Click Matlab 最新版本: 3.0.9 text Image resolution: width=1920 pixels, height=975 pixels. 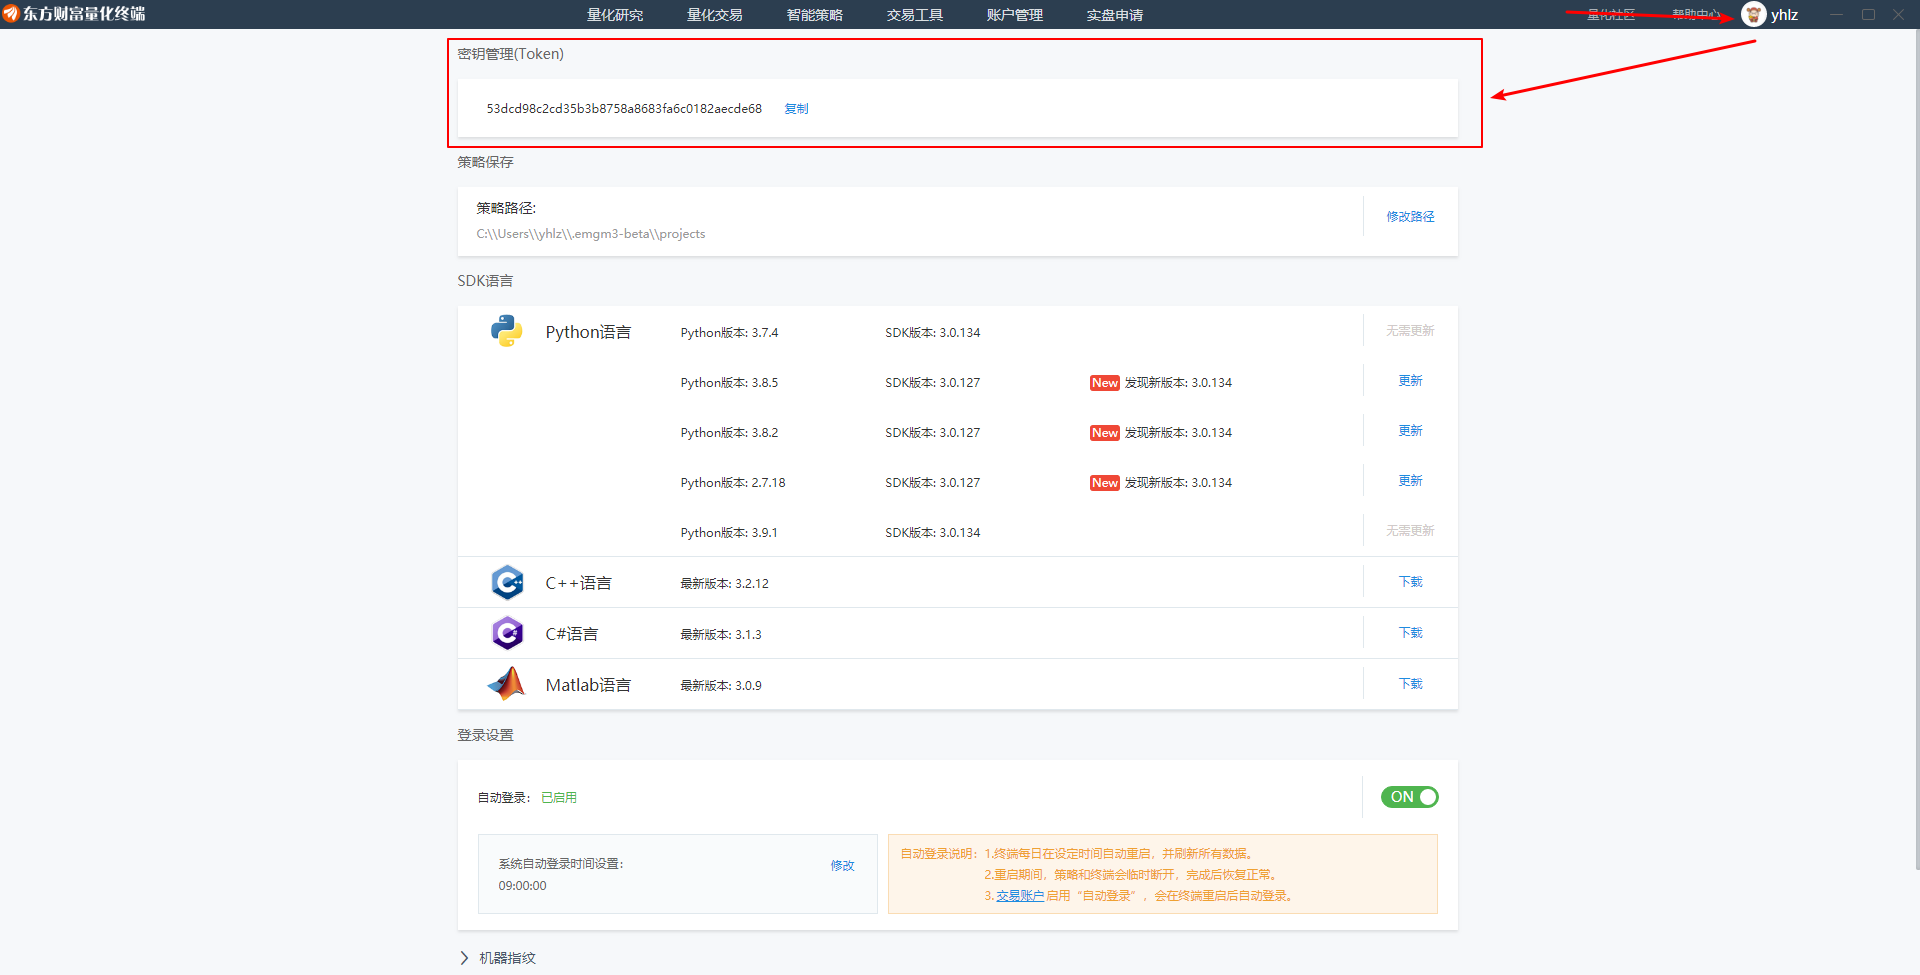point(721,686)
